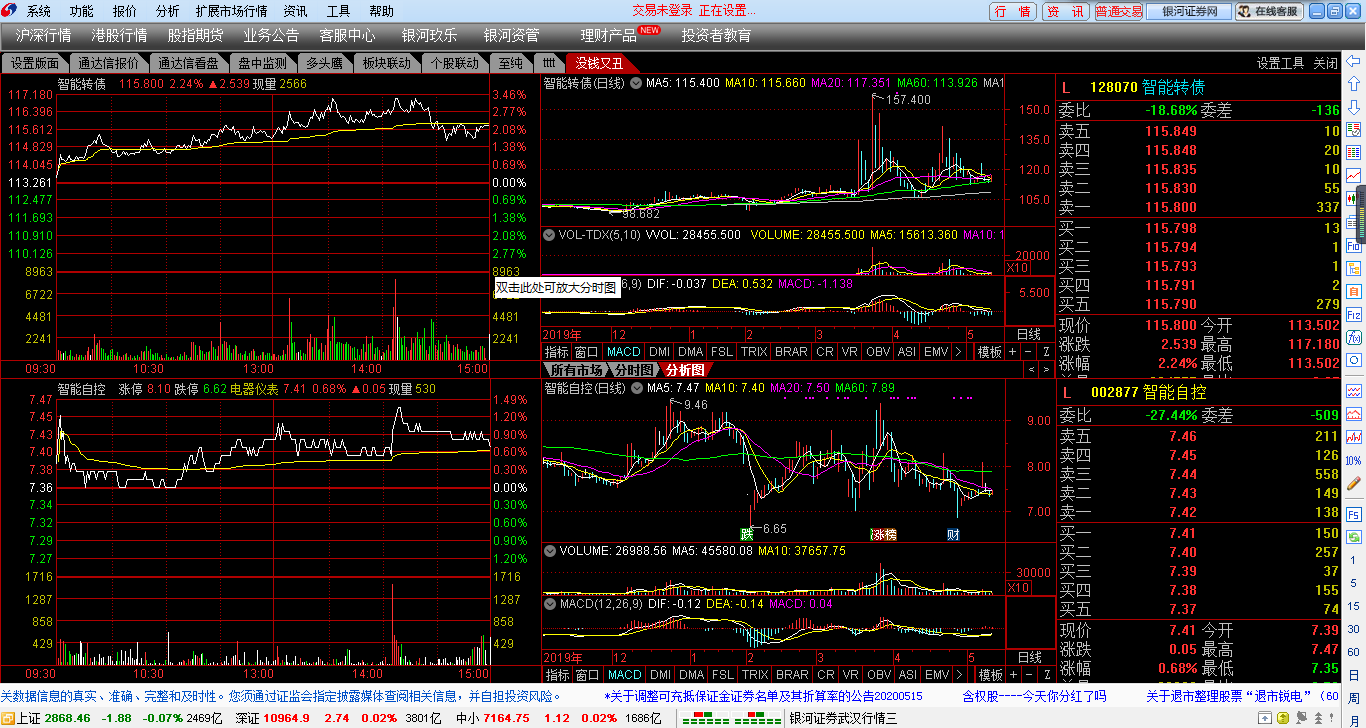Open 沪深行情 in the navigation bar
Image resolution: width=1366 pixels, height=728 pixels.
point(44,35)
